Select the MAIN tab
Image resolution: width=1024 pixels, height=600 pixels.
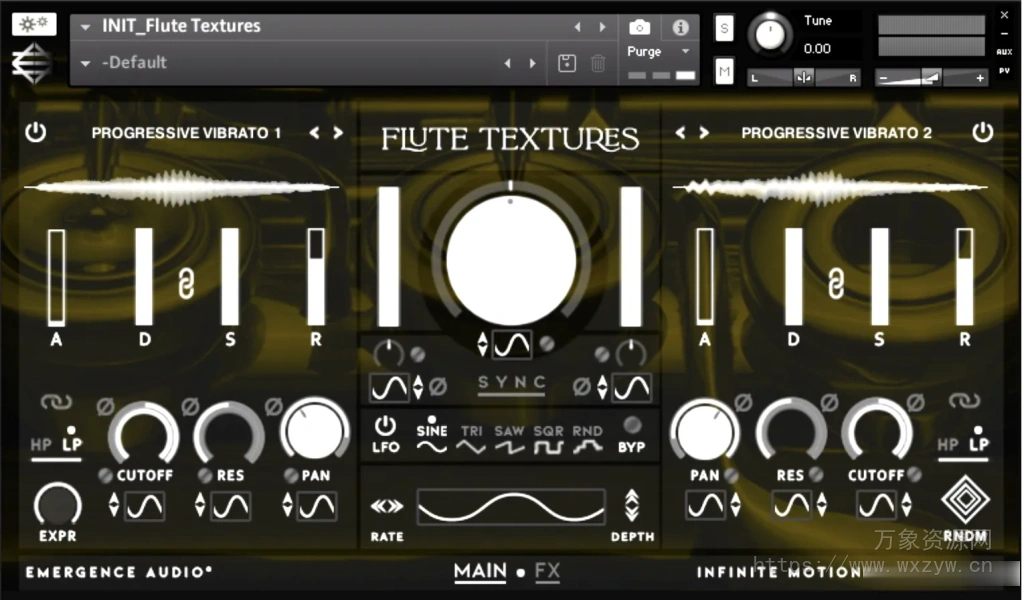(x=481, y=571)
